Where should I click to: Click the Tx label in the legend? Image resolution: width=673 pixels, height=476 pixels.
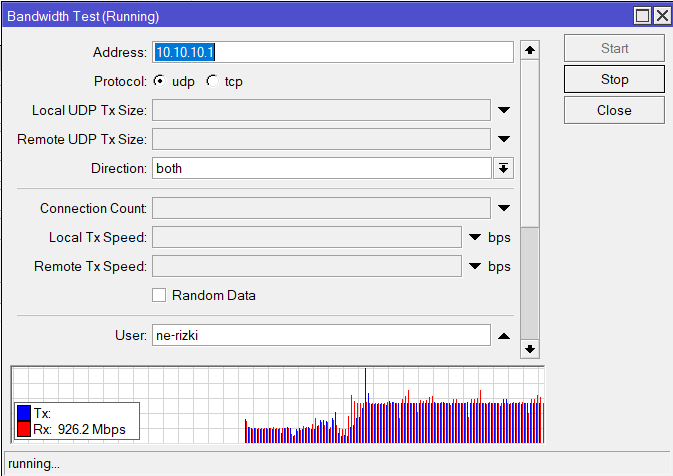pyautogui.click(x=42, y=413)
